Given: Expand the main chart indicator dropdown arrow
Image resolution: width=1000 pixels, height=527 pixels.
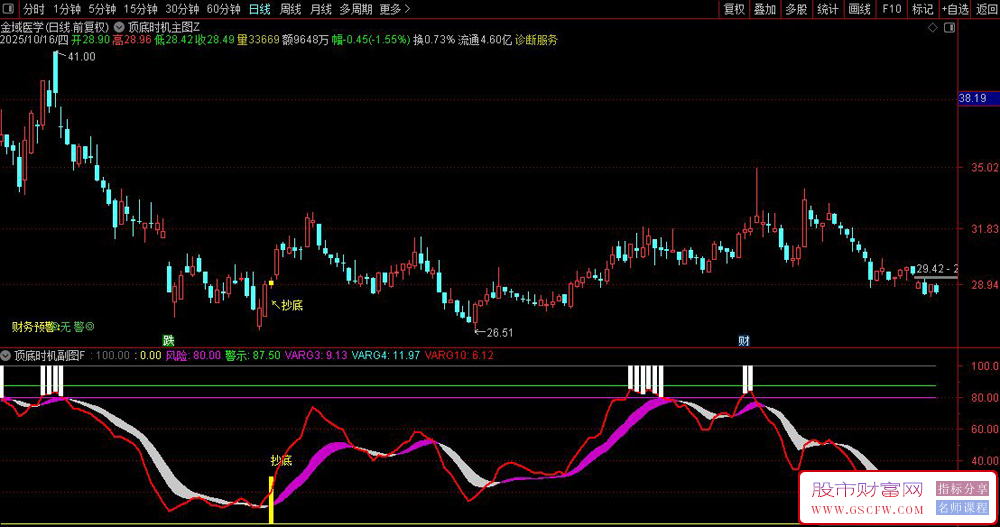Looking at the screenshot, I should tap(122, 27).
